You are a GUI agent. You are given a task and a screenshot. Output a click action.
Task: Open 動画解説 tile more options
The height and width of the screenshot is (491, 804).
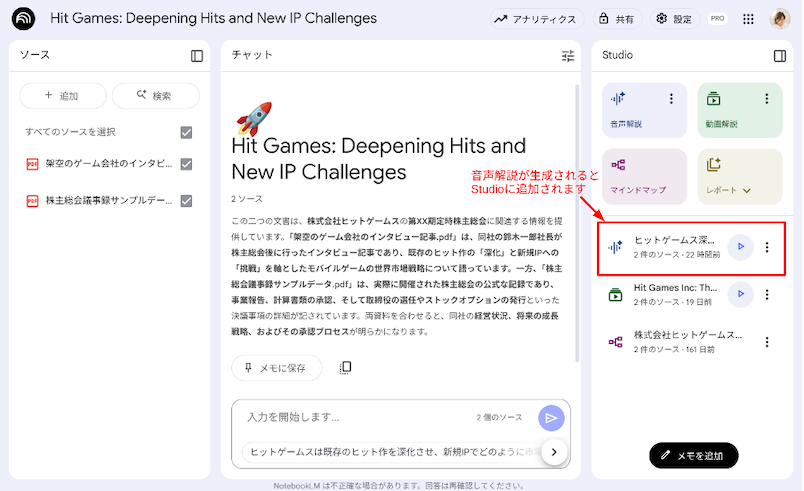(767, 99)
